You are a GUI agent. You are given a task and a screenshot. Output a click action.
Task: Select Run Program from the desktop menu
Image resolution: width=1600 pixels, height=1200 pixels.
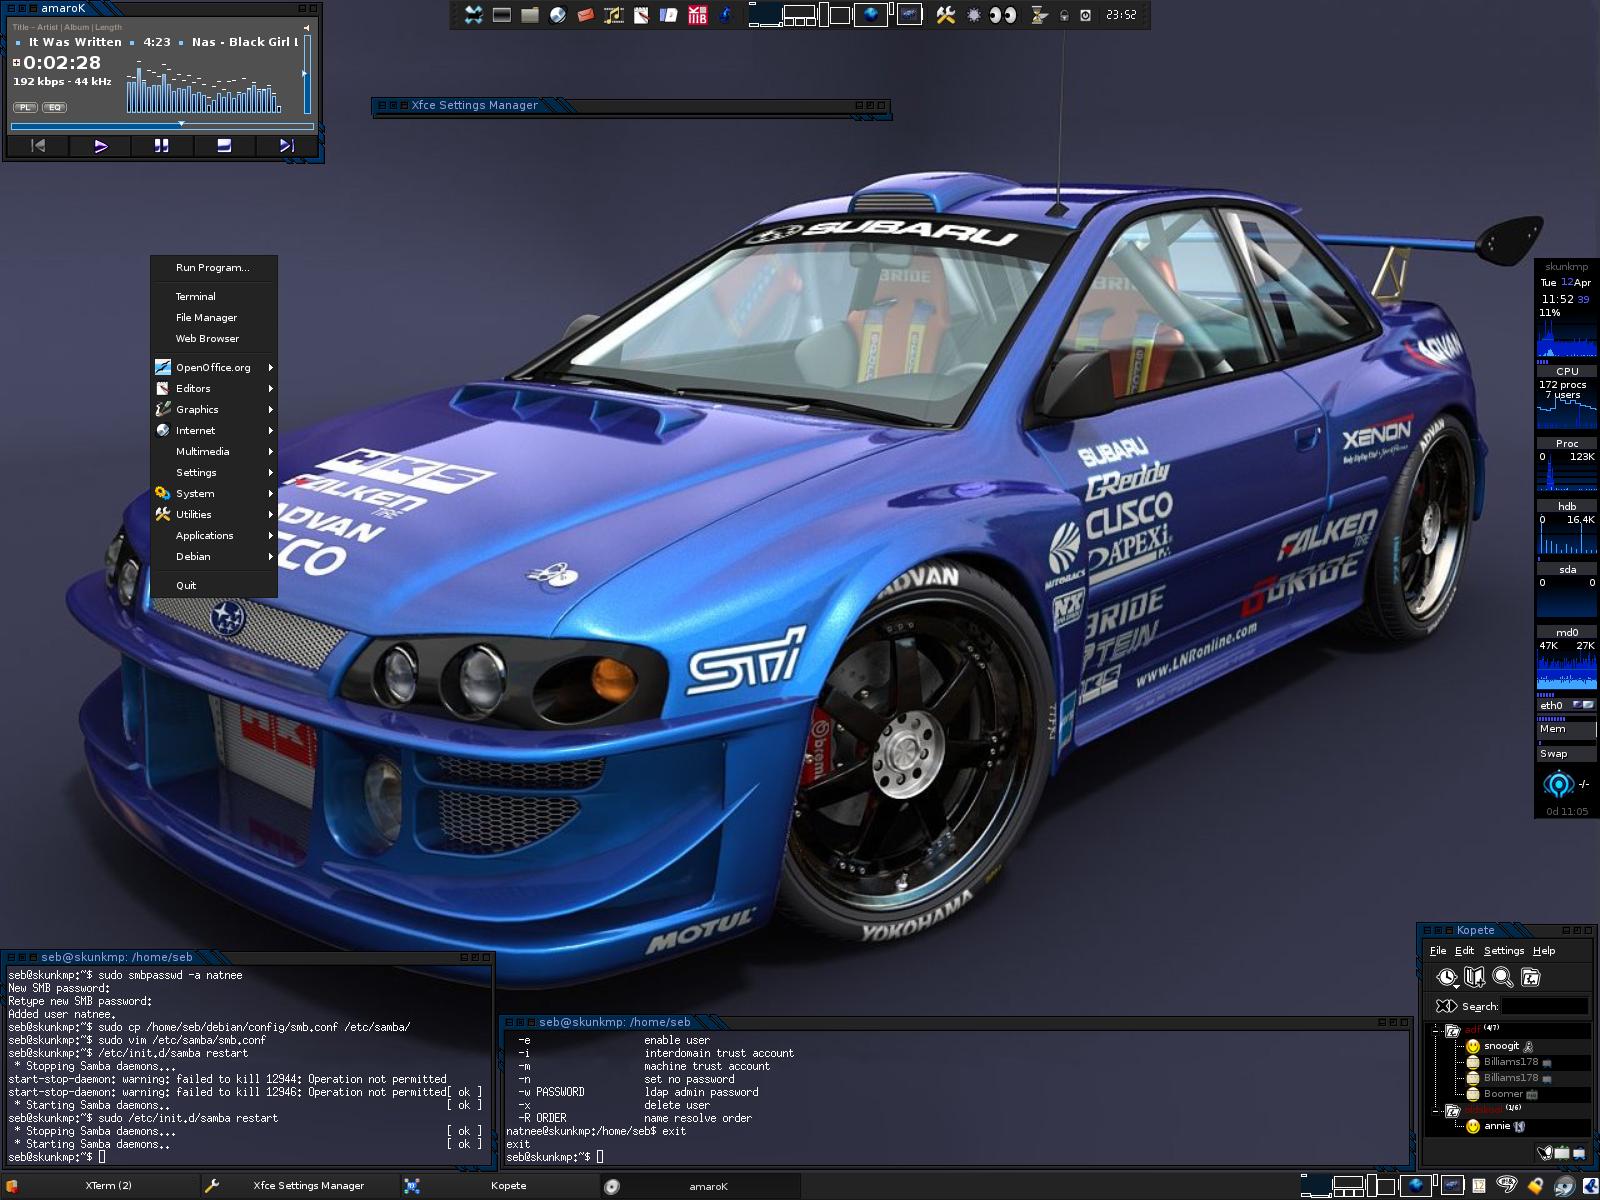(212, 267)
